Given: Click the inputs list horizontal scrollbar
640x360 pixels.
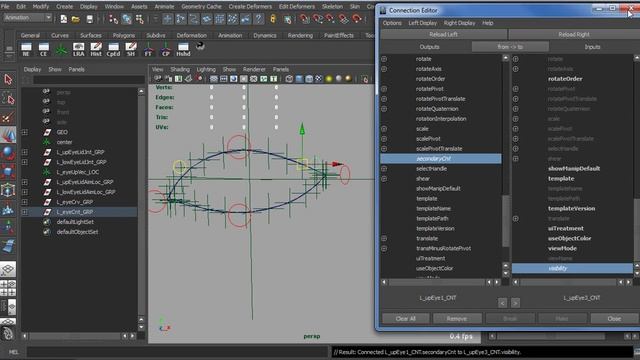Looking at the screenshot, I should (x=569, y=282).
